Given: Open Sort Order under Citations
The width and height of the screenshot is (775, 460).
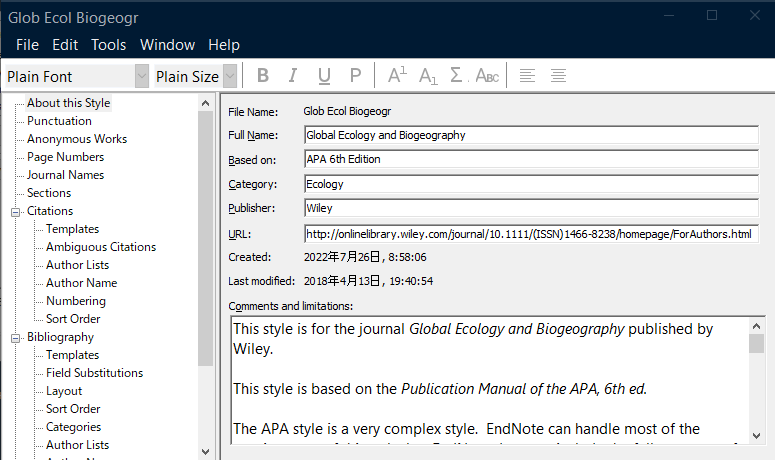Looking at the screenshot, I should [73, 319].
